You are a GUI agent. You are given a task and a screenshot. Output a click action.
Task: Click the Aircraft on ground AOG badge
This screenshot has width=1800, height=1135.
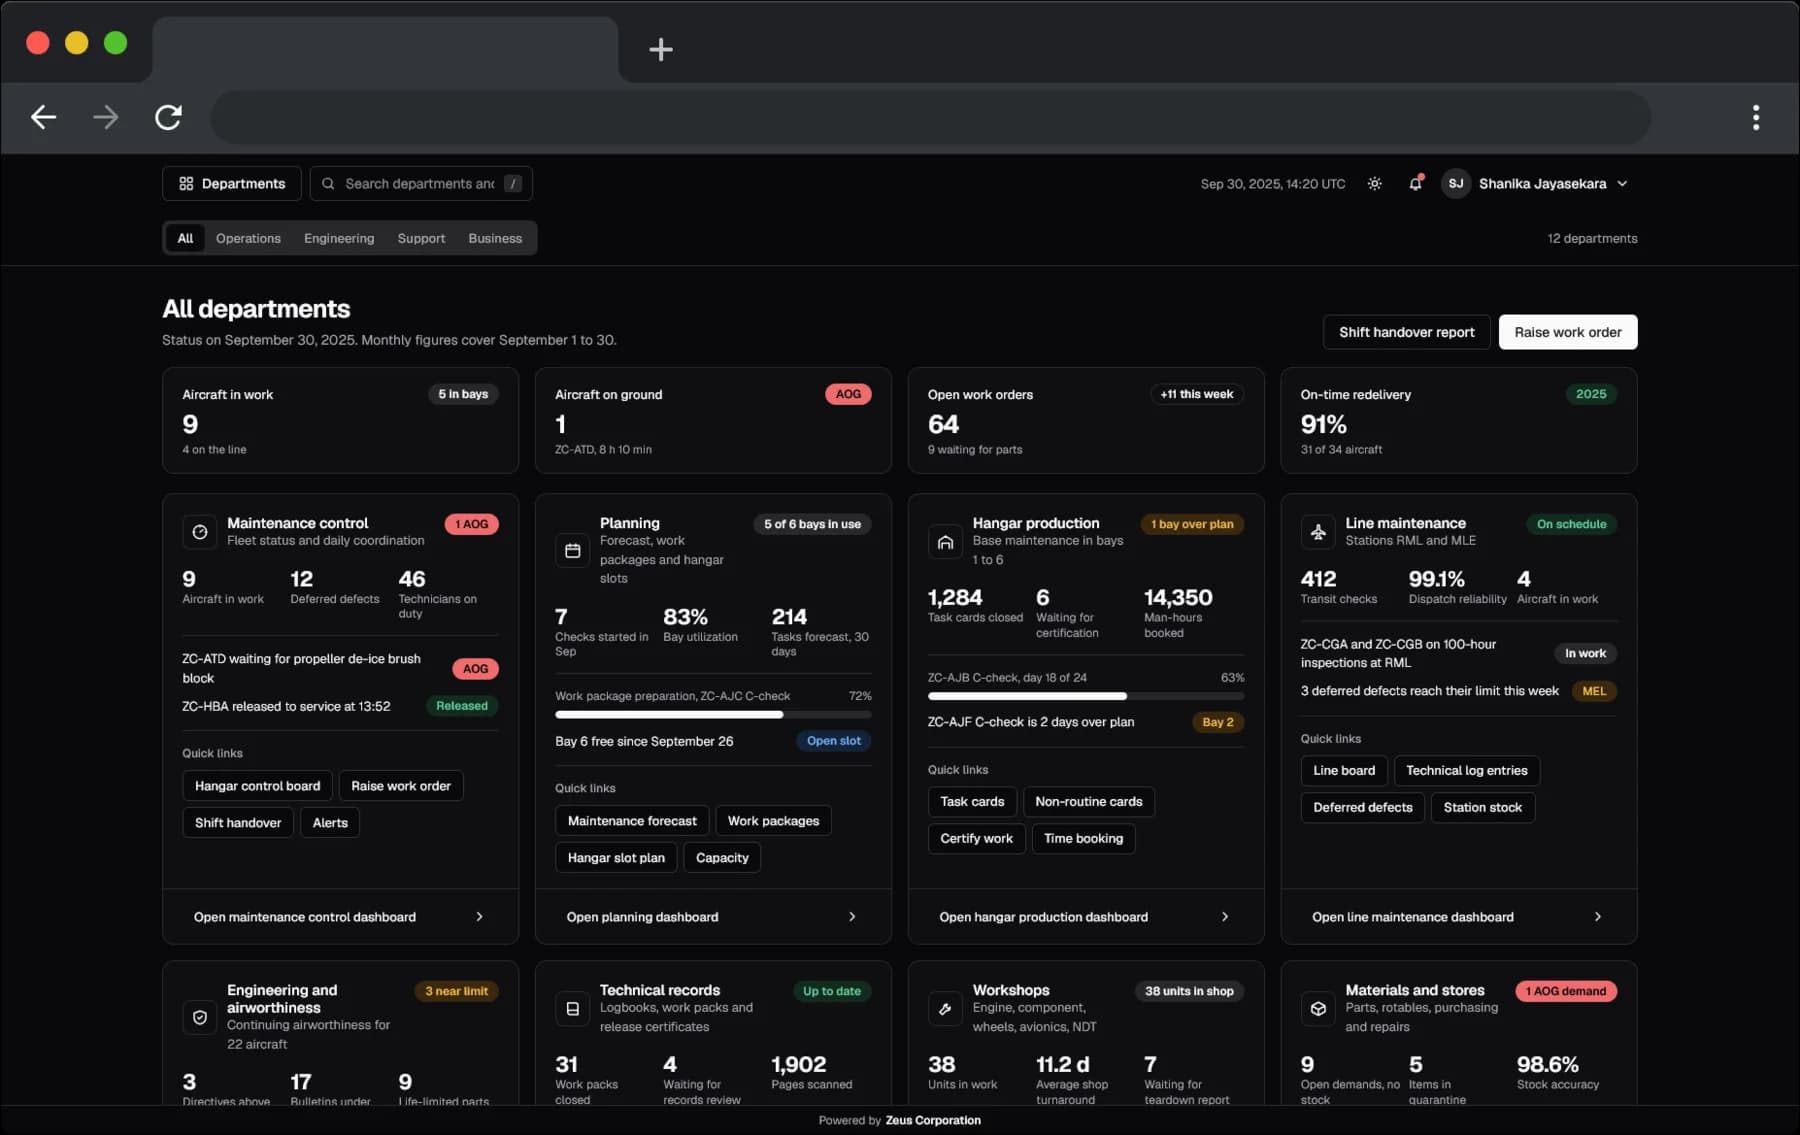click(848, 394)
